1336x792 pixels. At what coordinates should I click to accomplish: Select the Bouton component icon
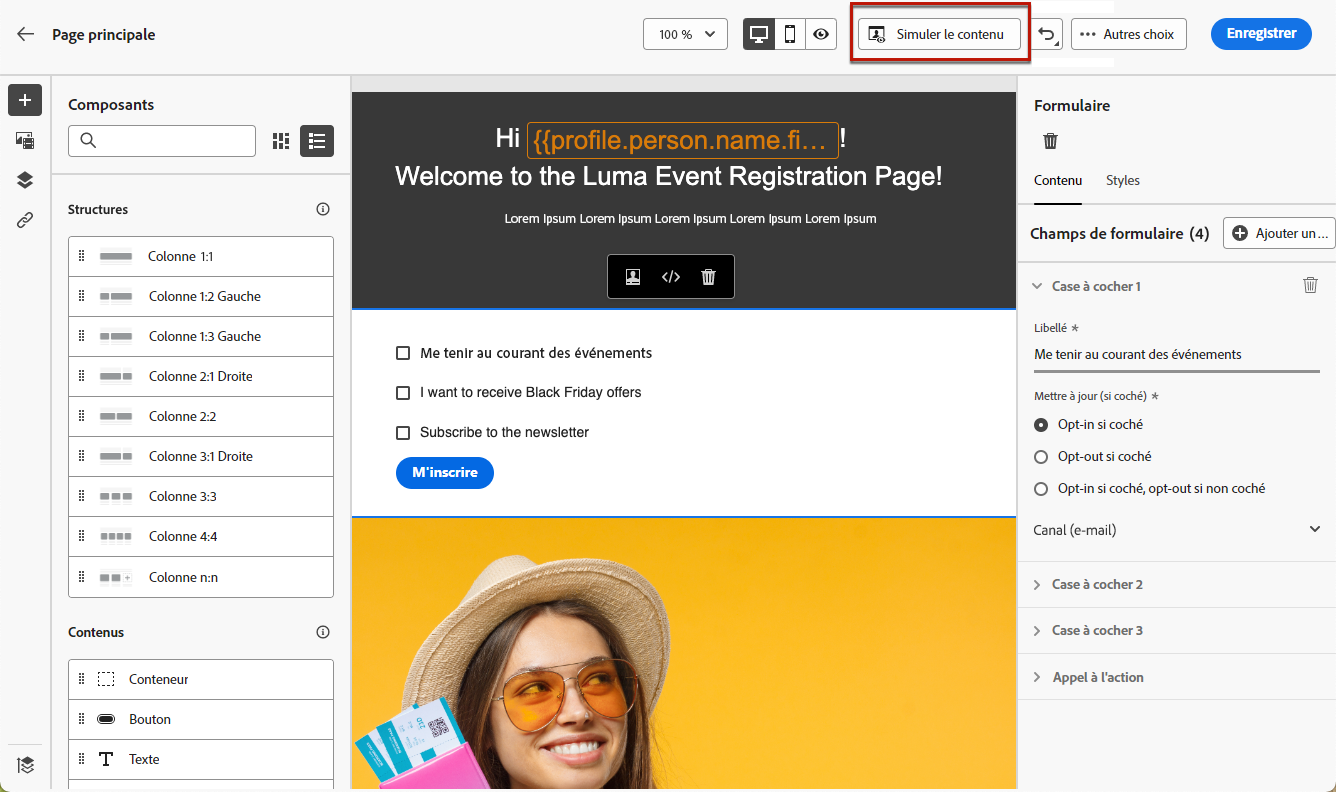tap(106, 719)
